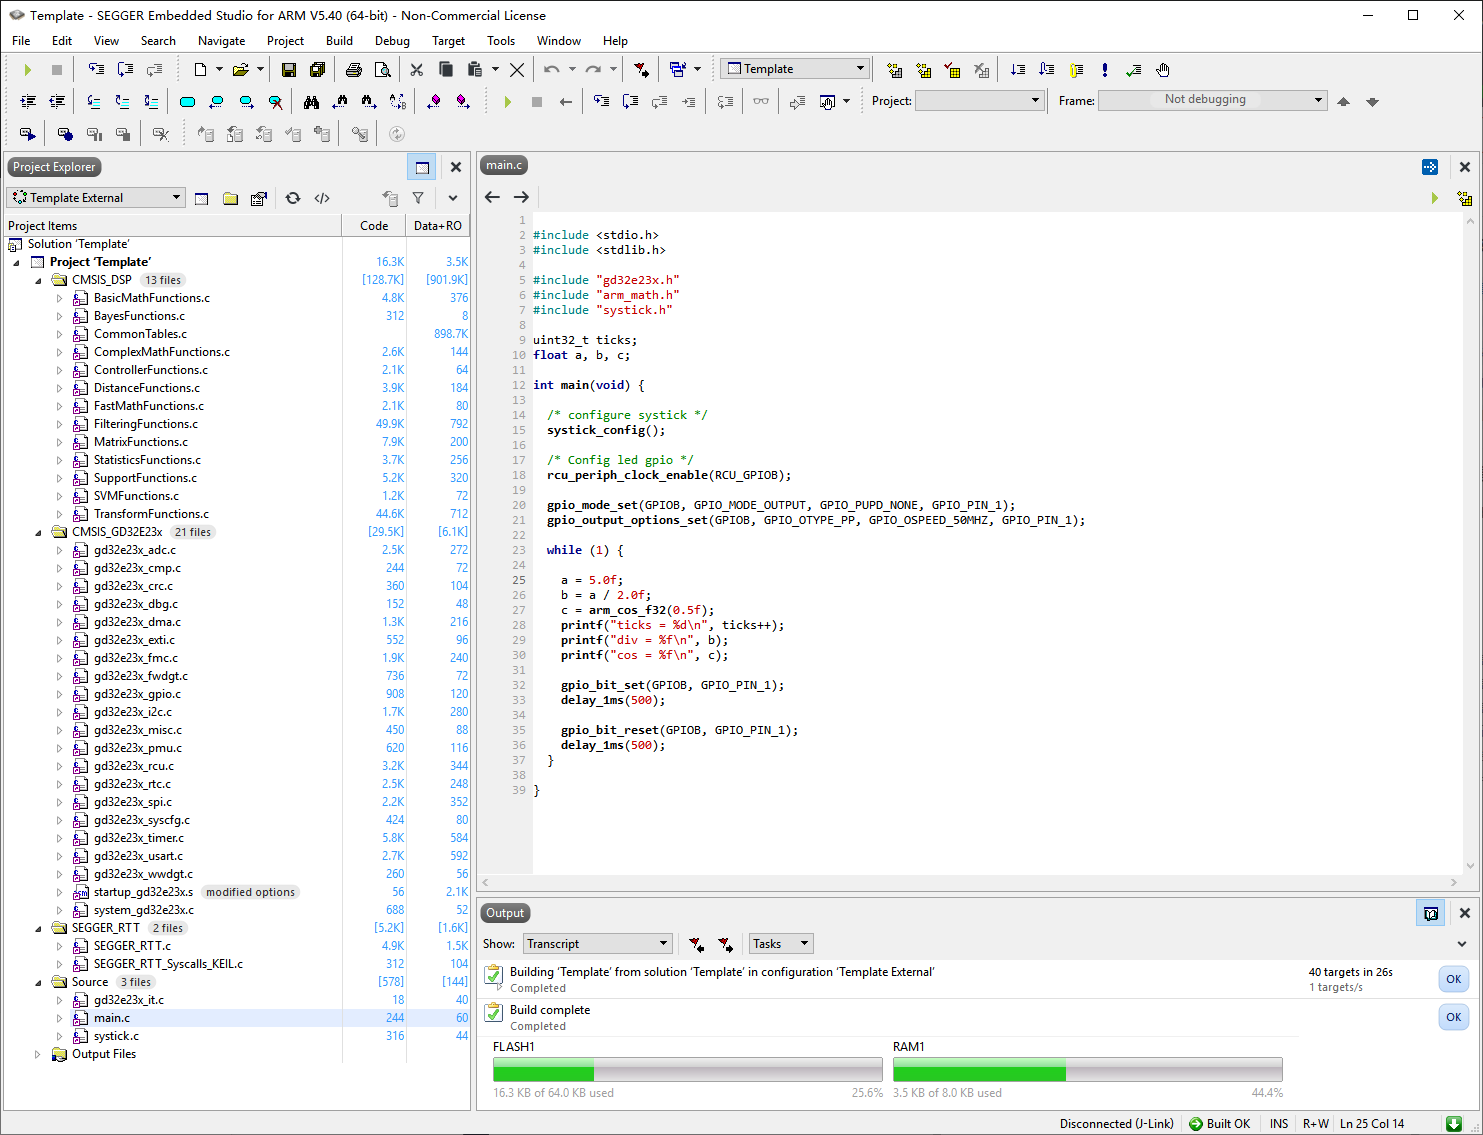Click the project properties icon in Project Explorer toolbar
Image resolution: width=1483 pixels, height=1135 pixels.
[259, 198]
